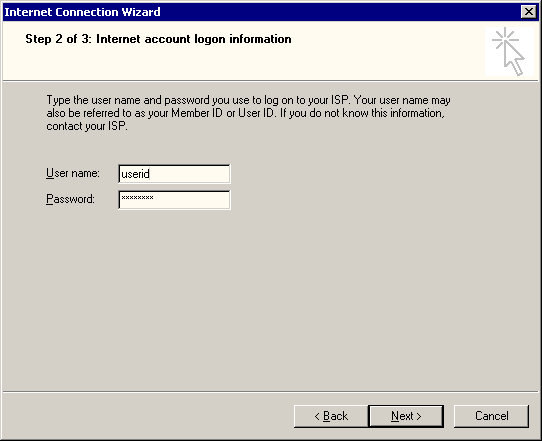
Task: Focus the User name input field
Action: (x=174, y=174)
